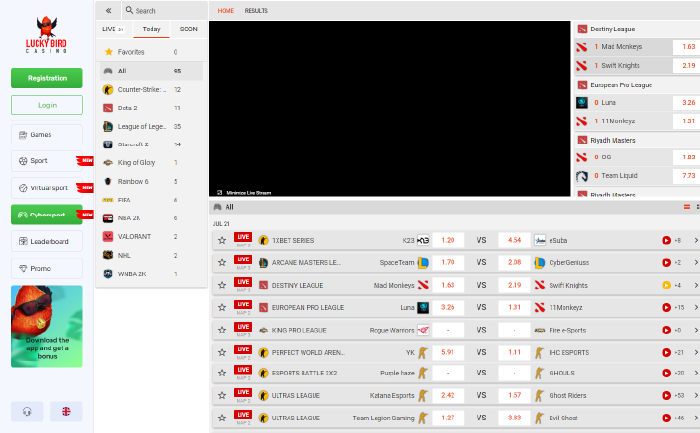700x433 pixels.
Task: Expand the DESTINY LEAGUE match arrow
Action: tap(696, 285)
